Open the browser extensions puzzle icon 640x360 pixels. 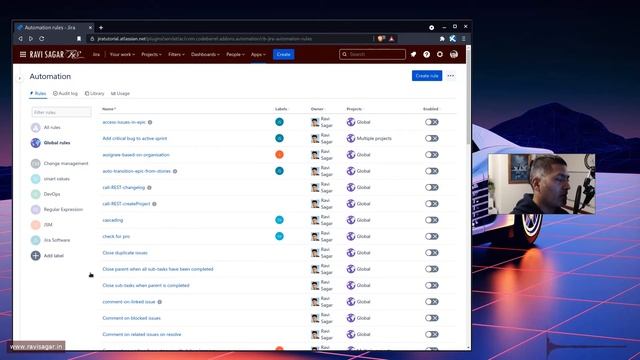(x=442, y=39)
